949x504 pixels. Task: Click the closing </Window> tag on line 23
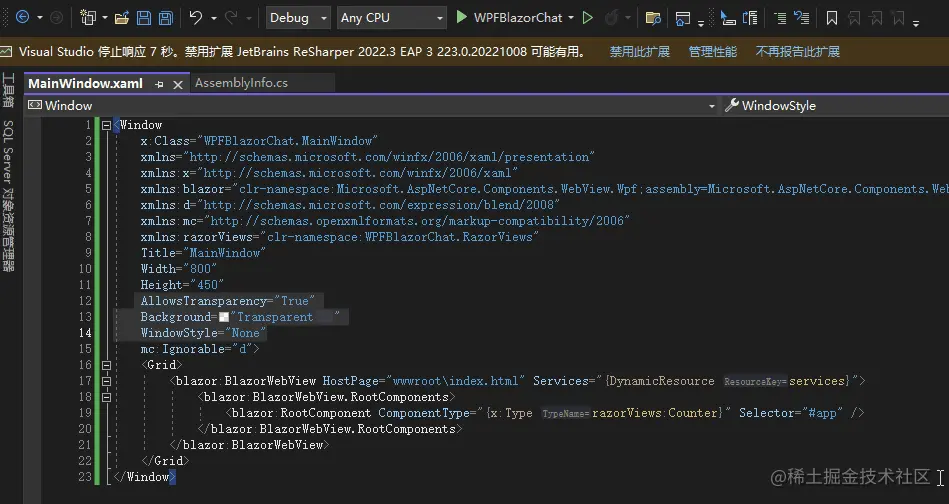coord(144,477)
